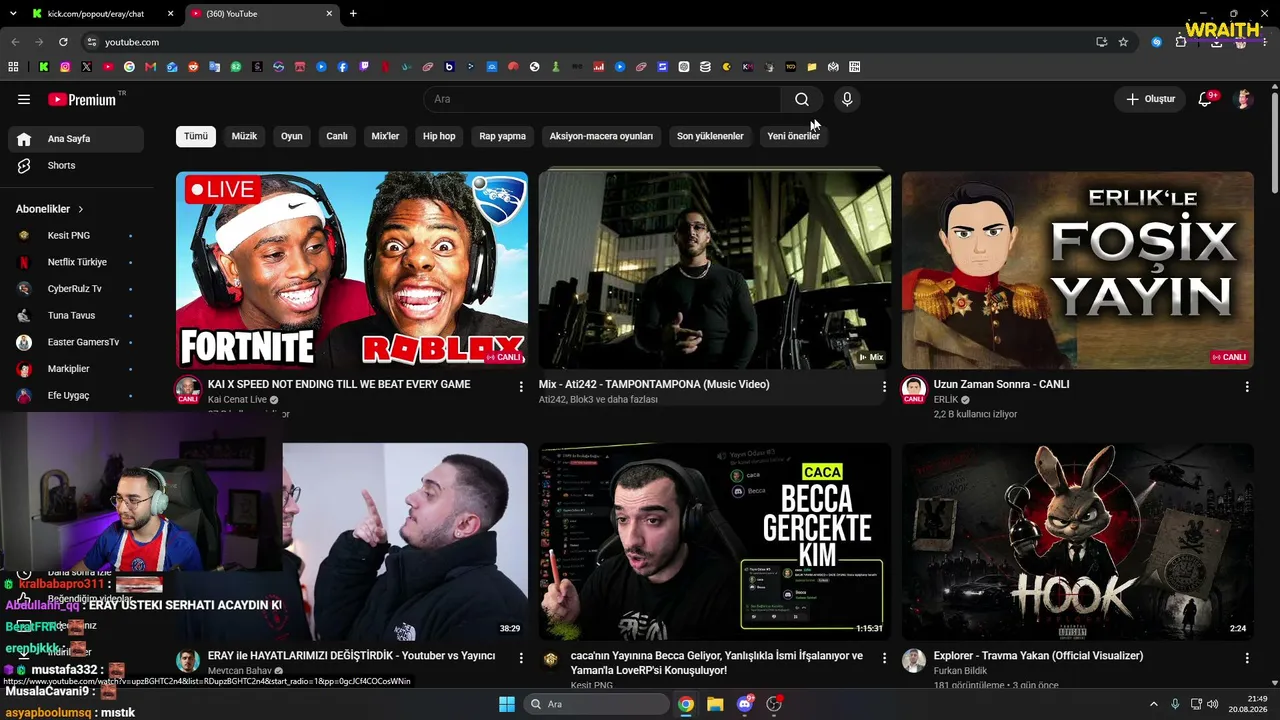Open Markiplier subscription channel
This screenshot has height=720, width=1280.
click(76, 369)
